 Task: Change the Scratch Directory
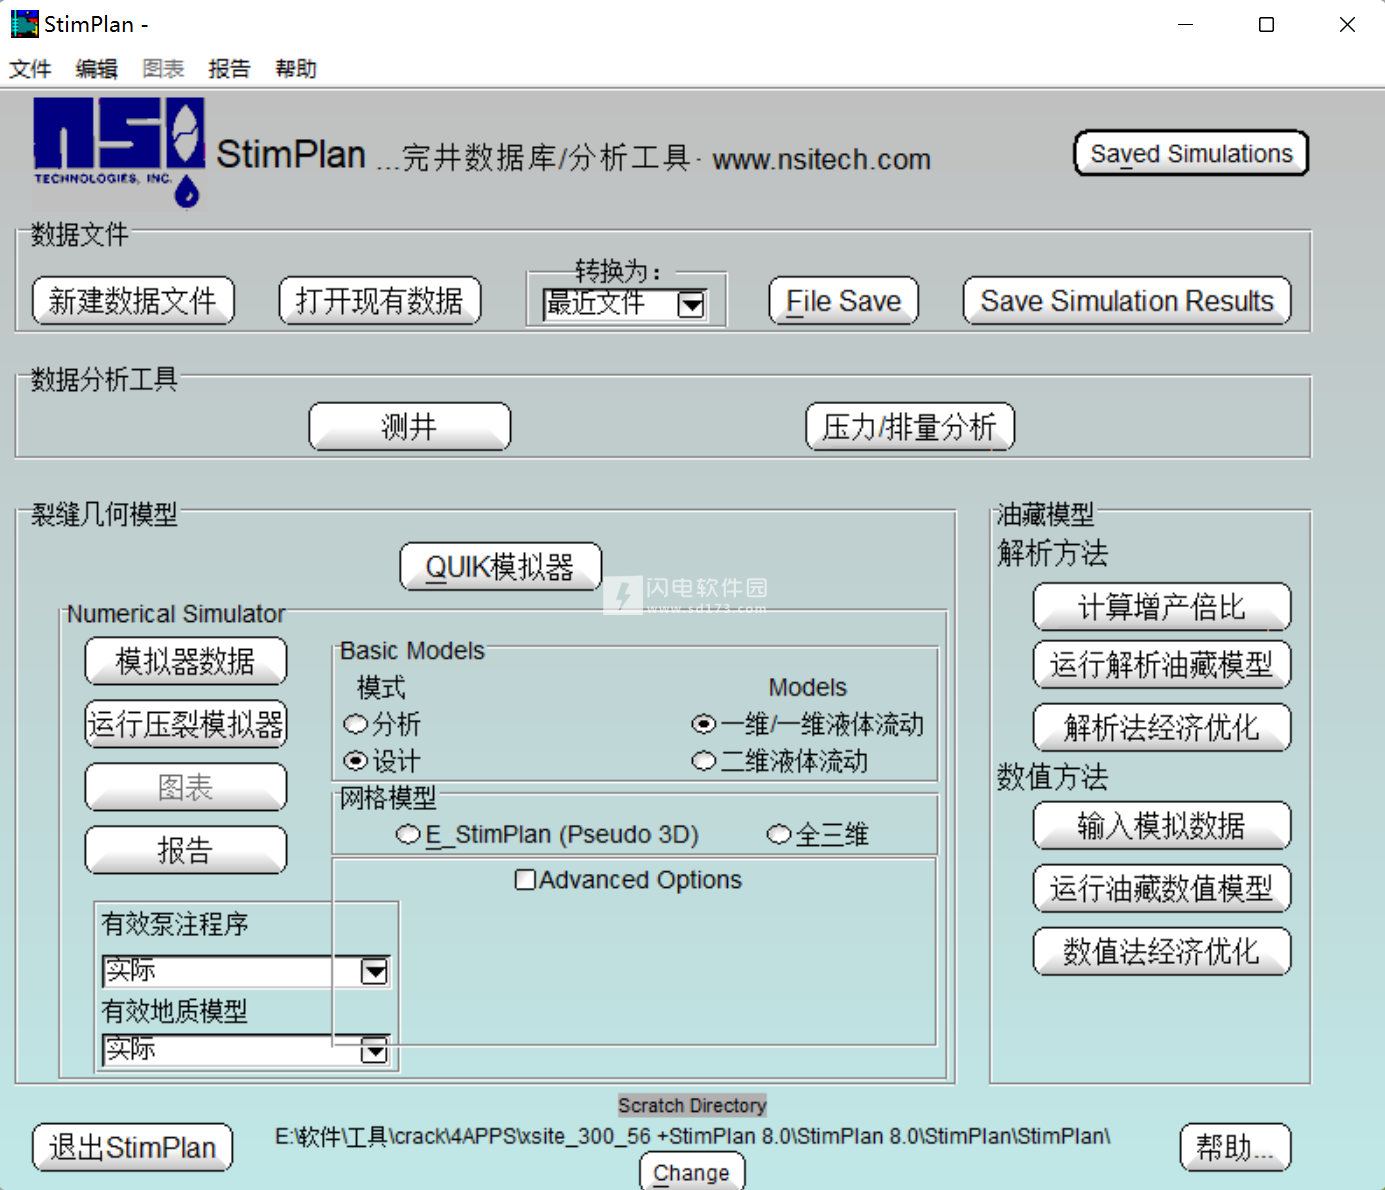click(x=692, y=1172)
